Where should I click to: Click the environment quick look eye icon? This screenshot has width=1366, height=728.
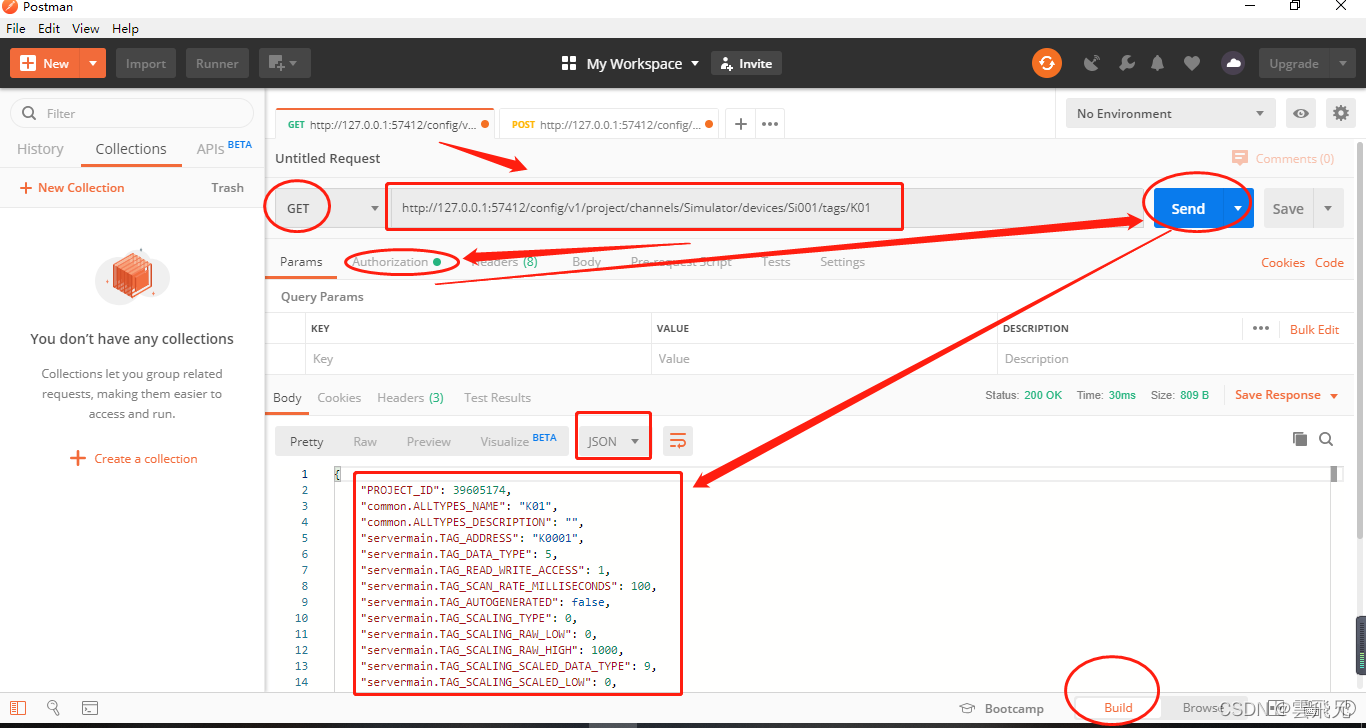1300,114
